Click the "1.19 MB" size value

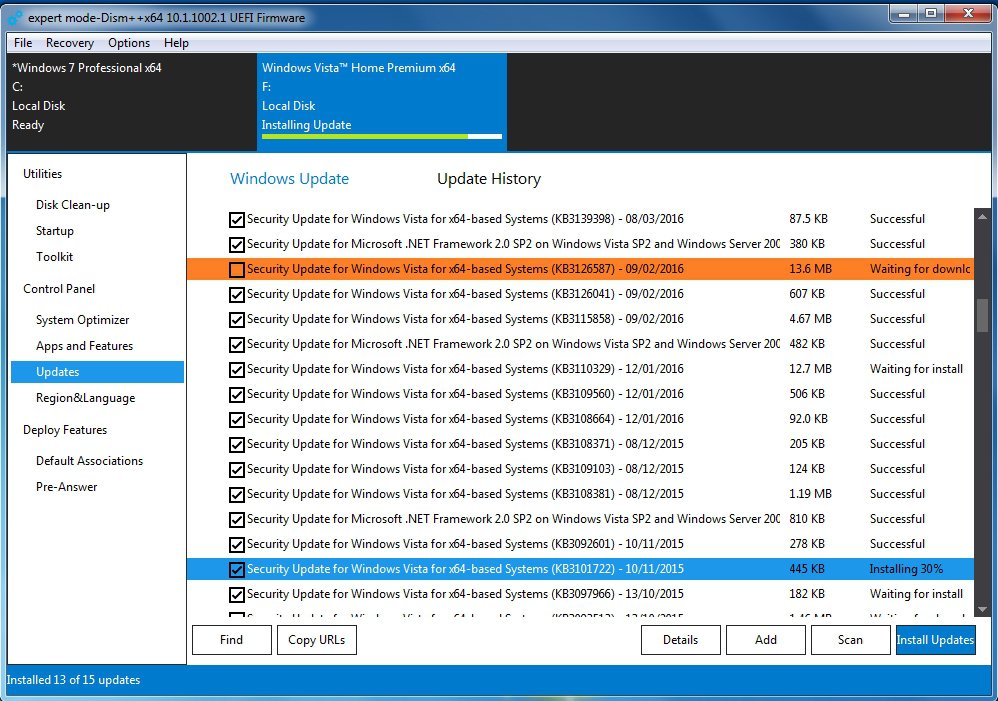(x=810, y=493)
